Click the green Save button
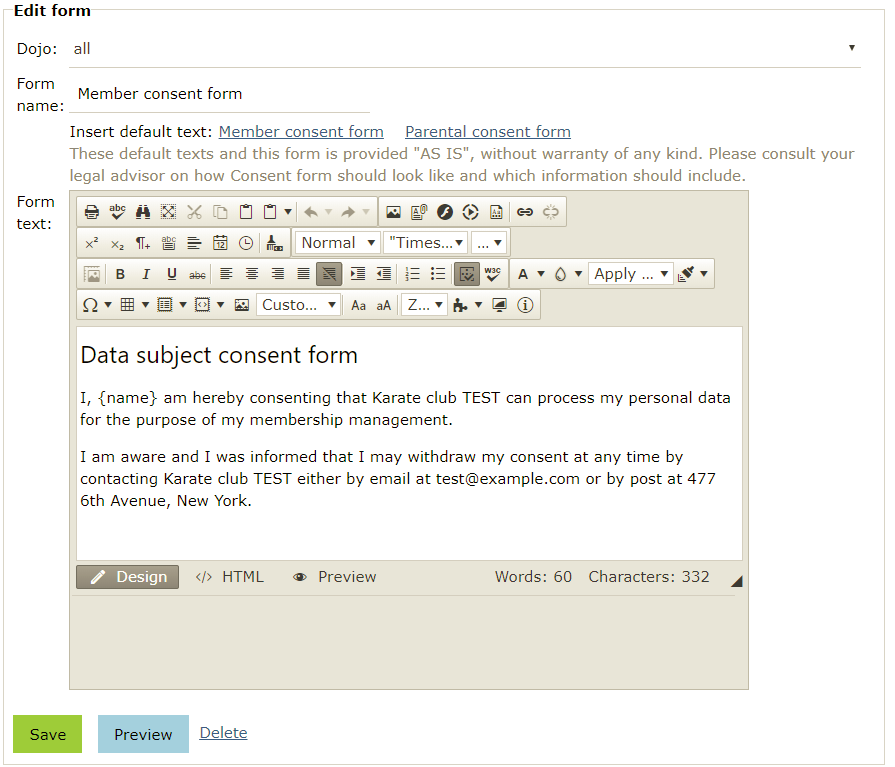895x767 pixels. (x=47, y=734)
